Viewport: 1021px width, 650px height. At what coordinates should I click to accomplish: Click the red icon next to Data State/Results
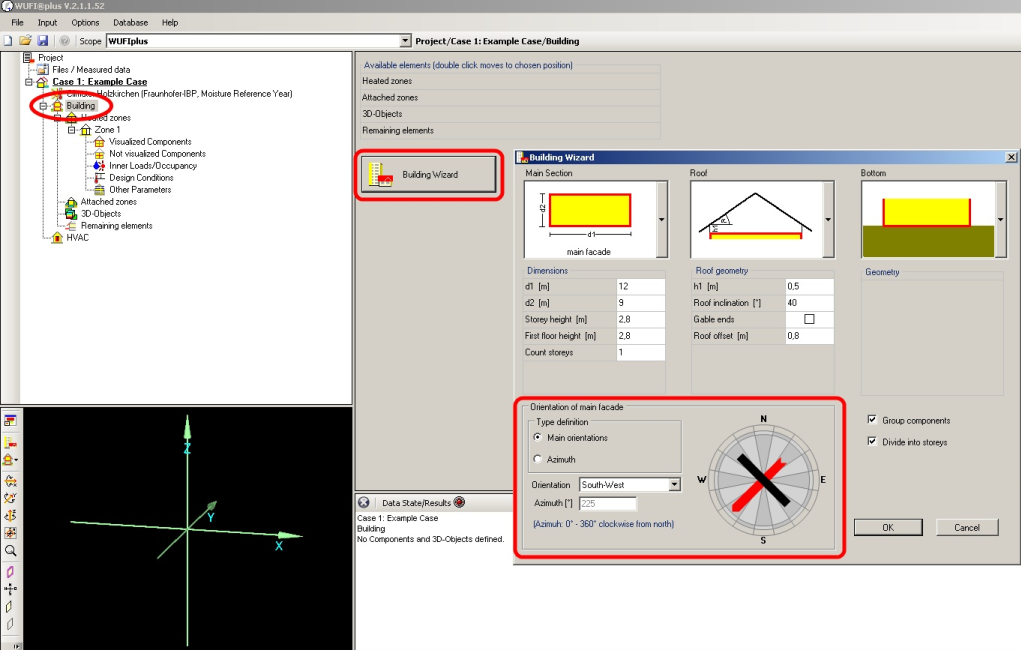click(x=460, y=502)
